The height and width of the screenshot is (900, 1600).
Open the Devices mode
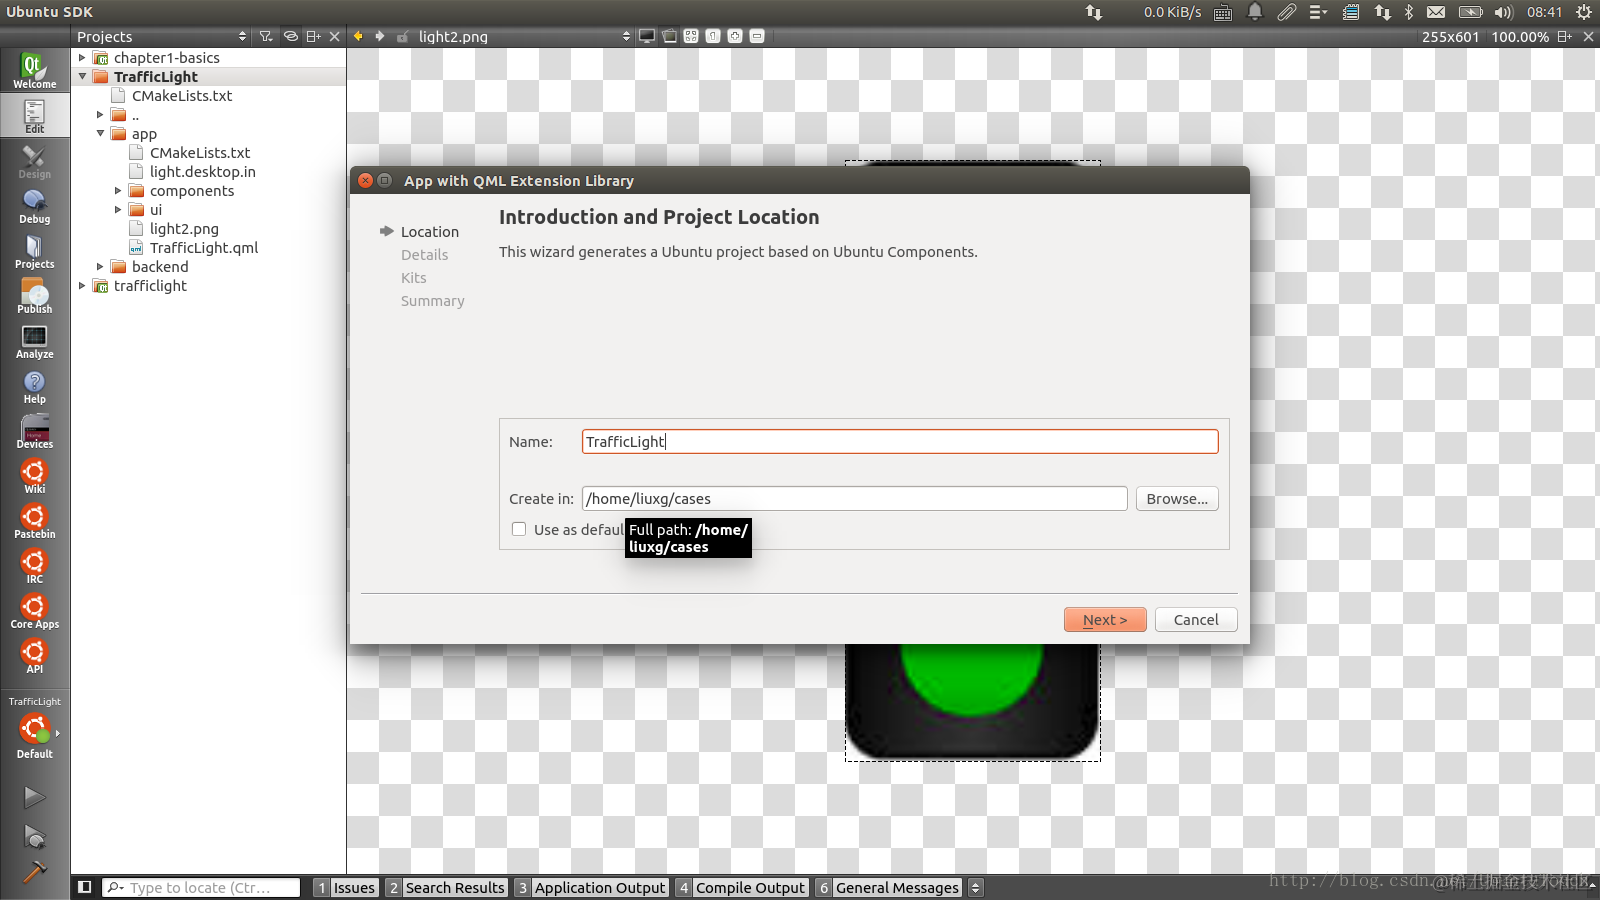34,431
